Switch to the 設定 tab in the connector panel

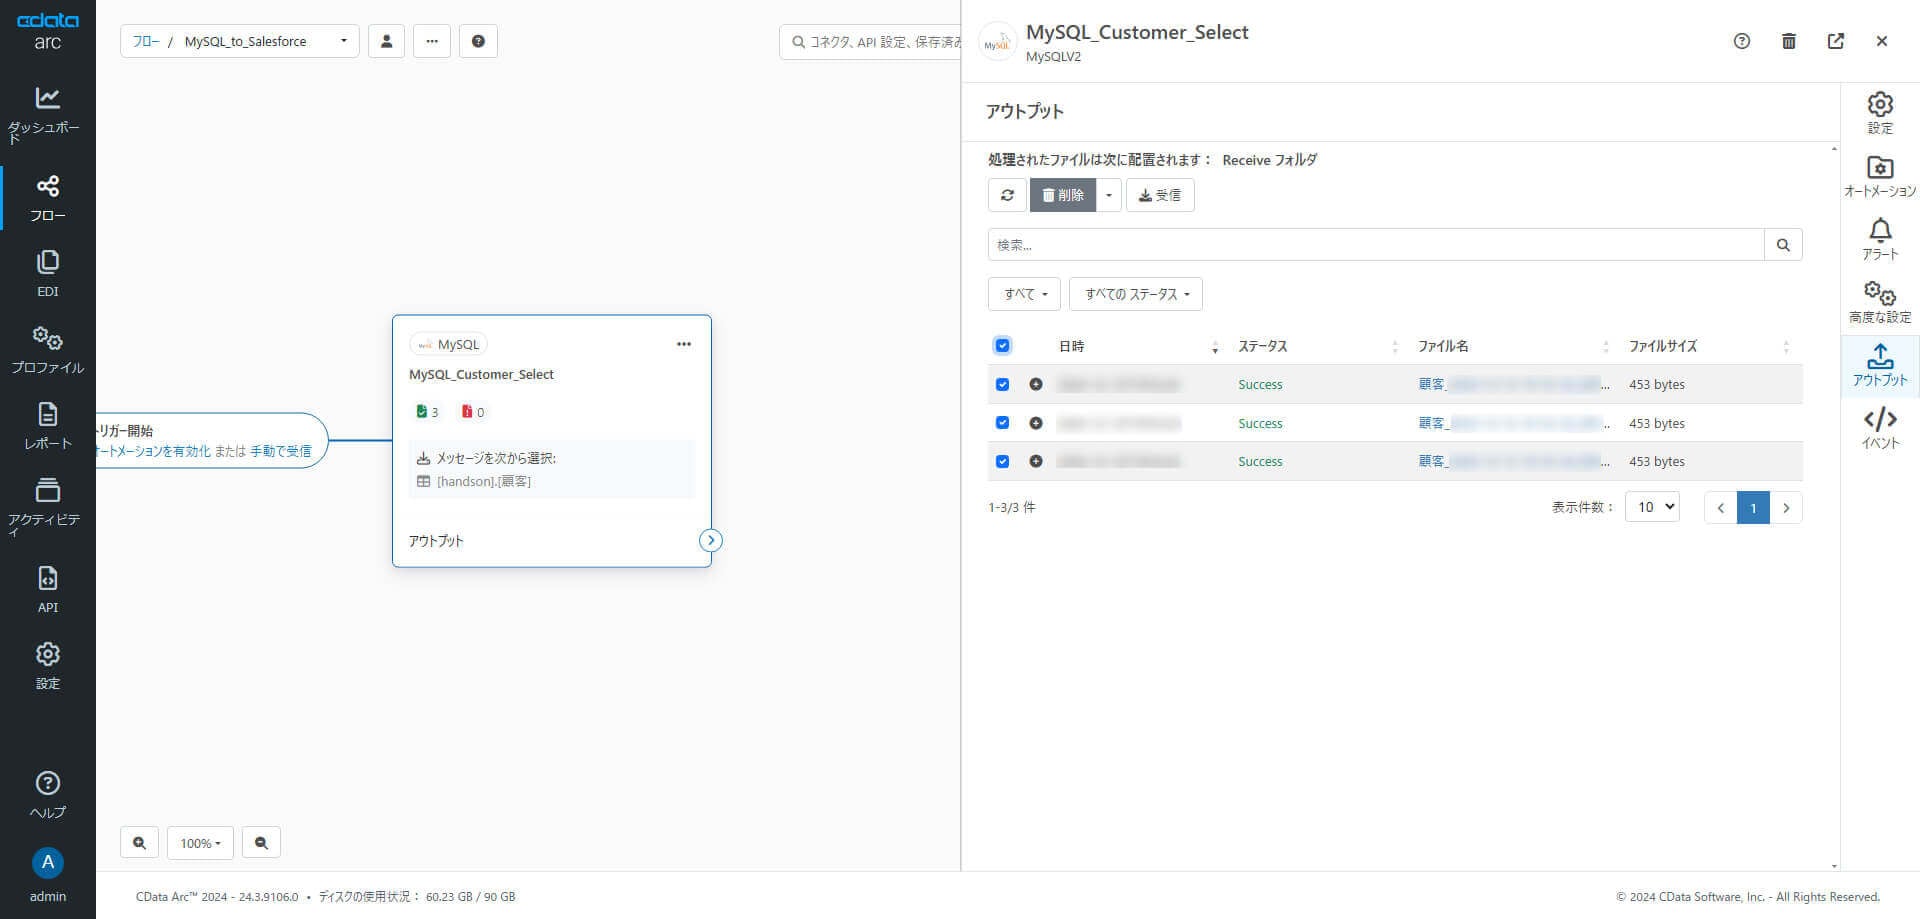1880,113
